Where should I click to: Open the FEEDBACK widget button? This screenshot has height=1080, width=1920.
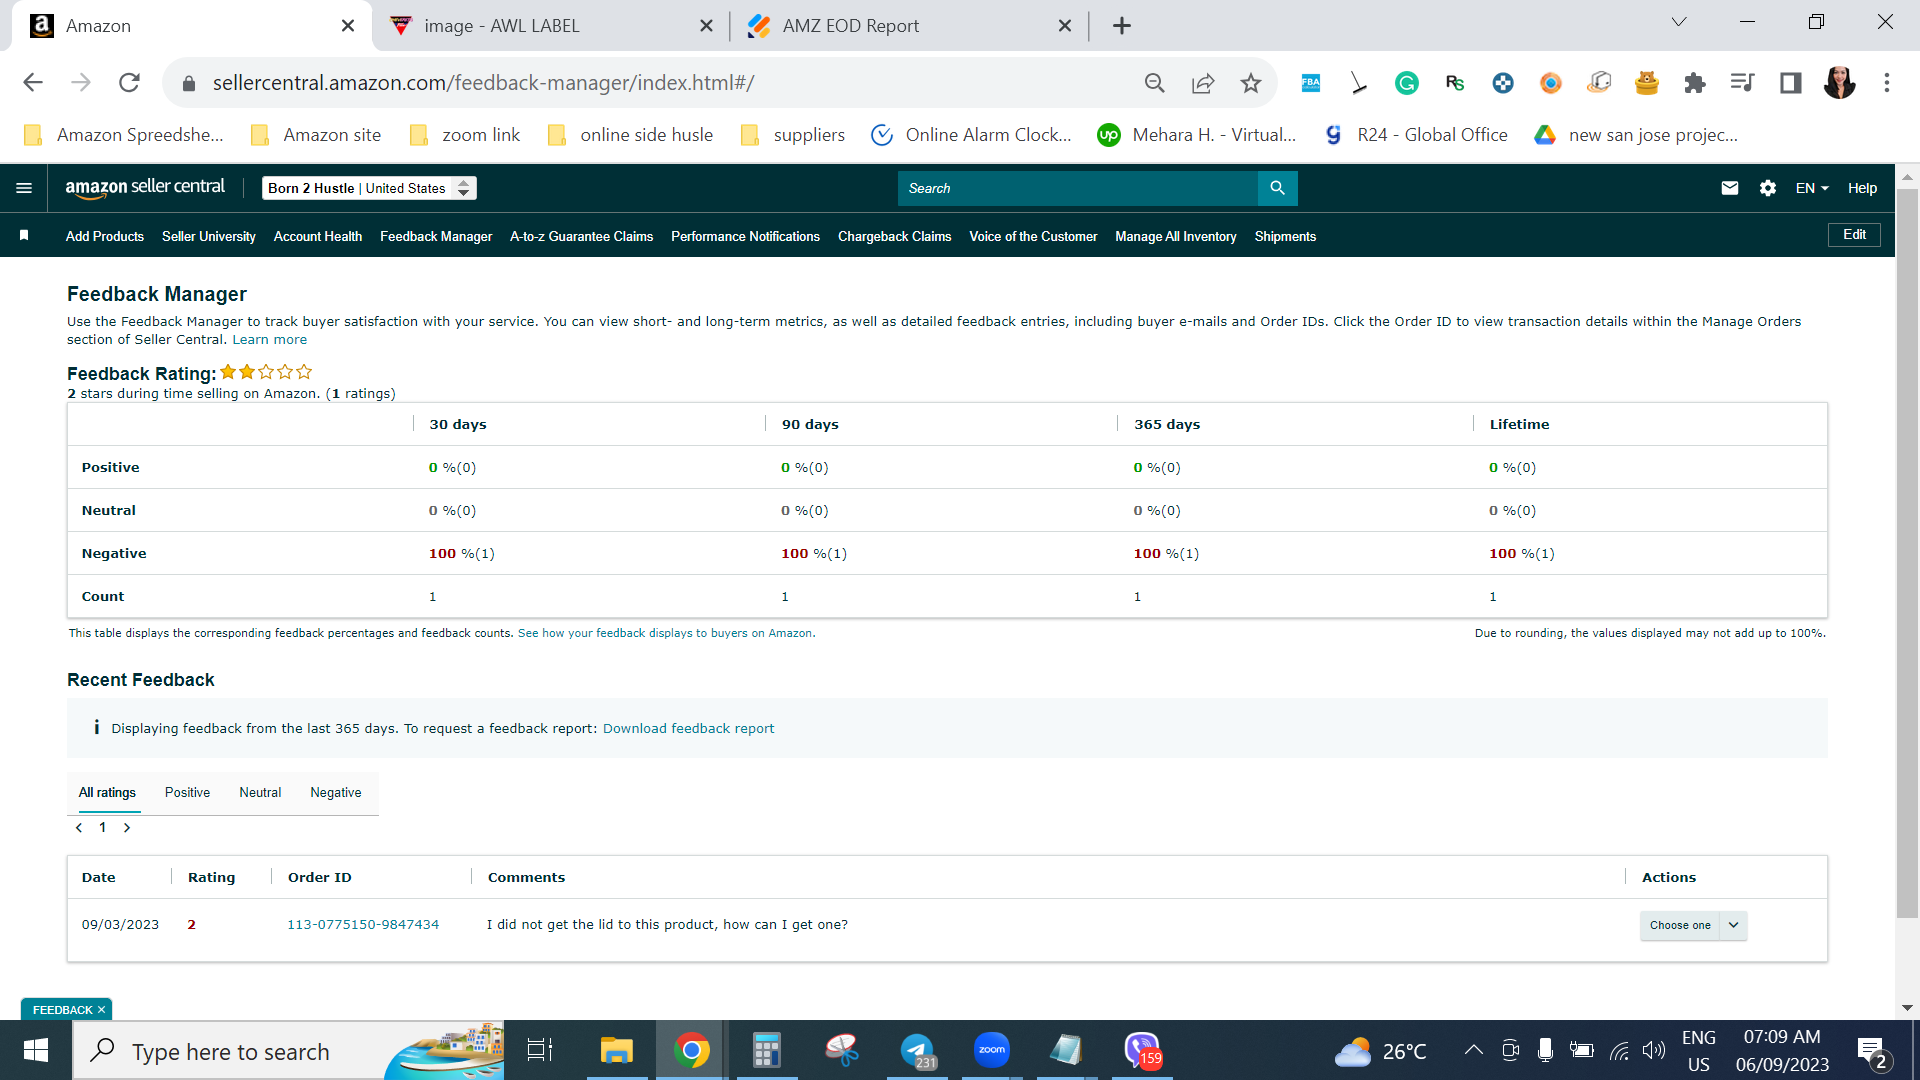(68, 1010)
